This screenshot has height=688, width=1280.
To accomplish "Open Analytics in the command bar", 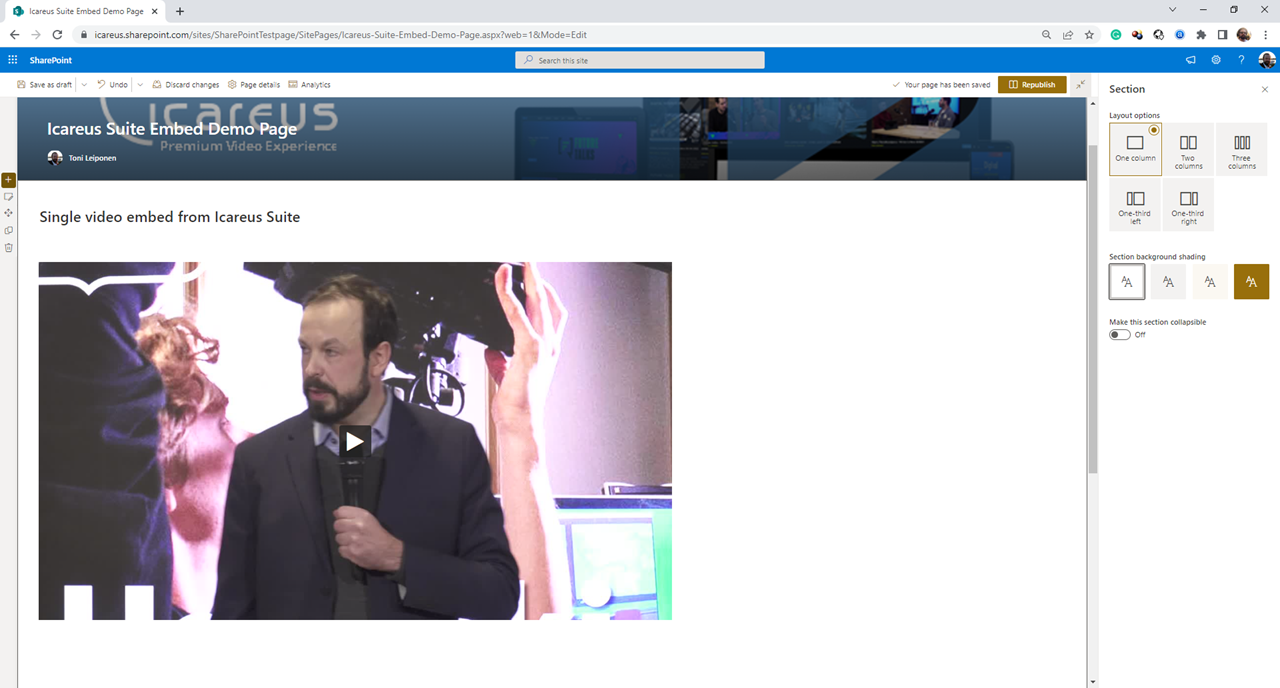I will tap(309, 85).
